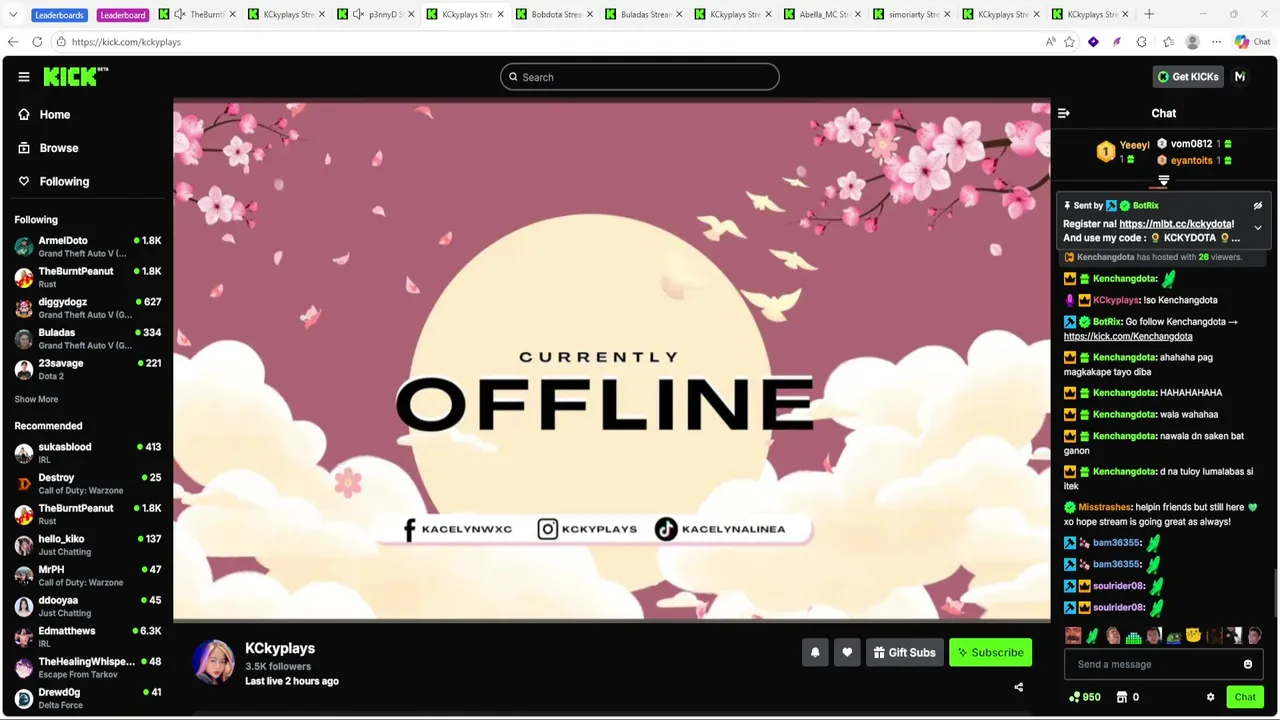Open ddooyaa recommended channel
This screenshot has width=1280, height=720.
point(88,606)
